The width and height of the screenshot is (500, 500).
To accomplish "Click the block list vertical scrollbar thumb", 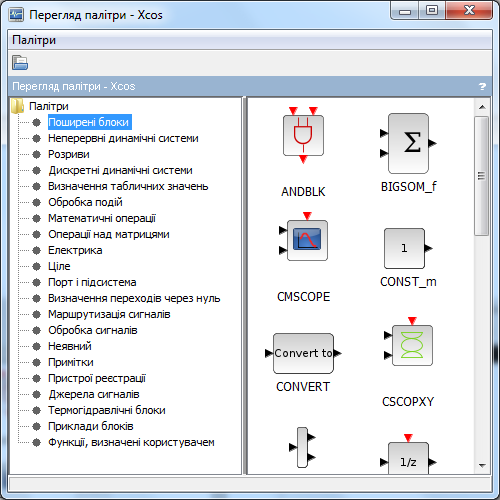I will pos(482,176).
